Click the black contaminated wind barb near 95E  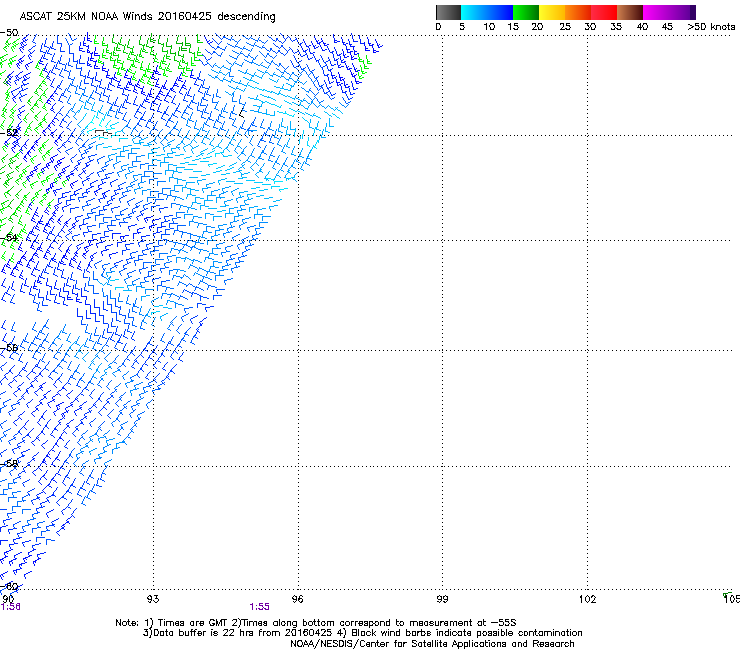pos(242,112)
